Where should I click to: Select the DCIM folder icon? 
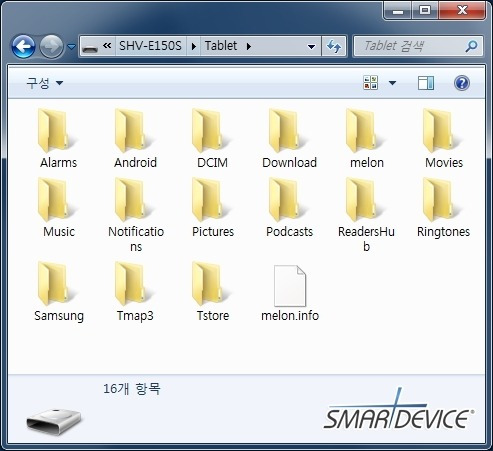[212, 131]
